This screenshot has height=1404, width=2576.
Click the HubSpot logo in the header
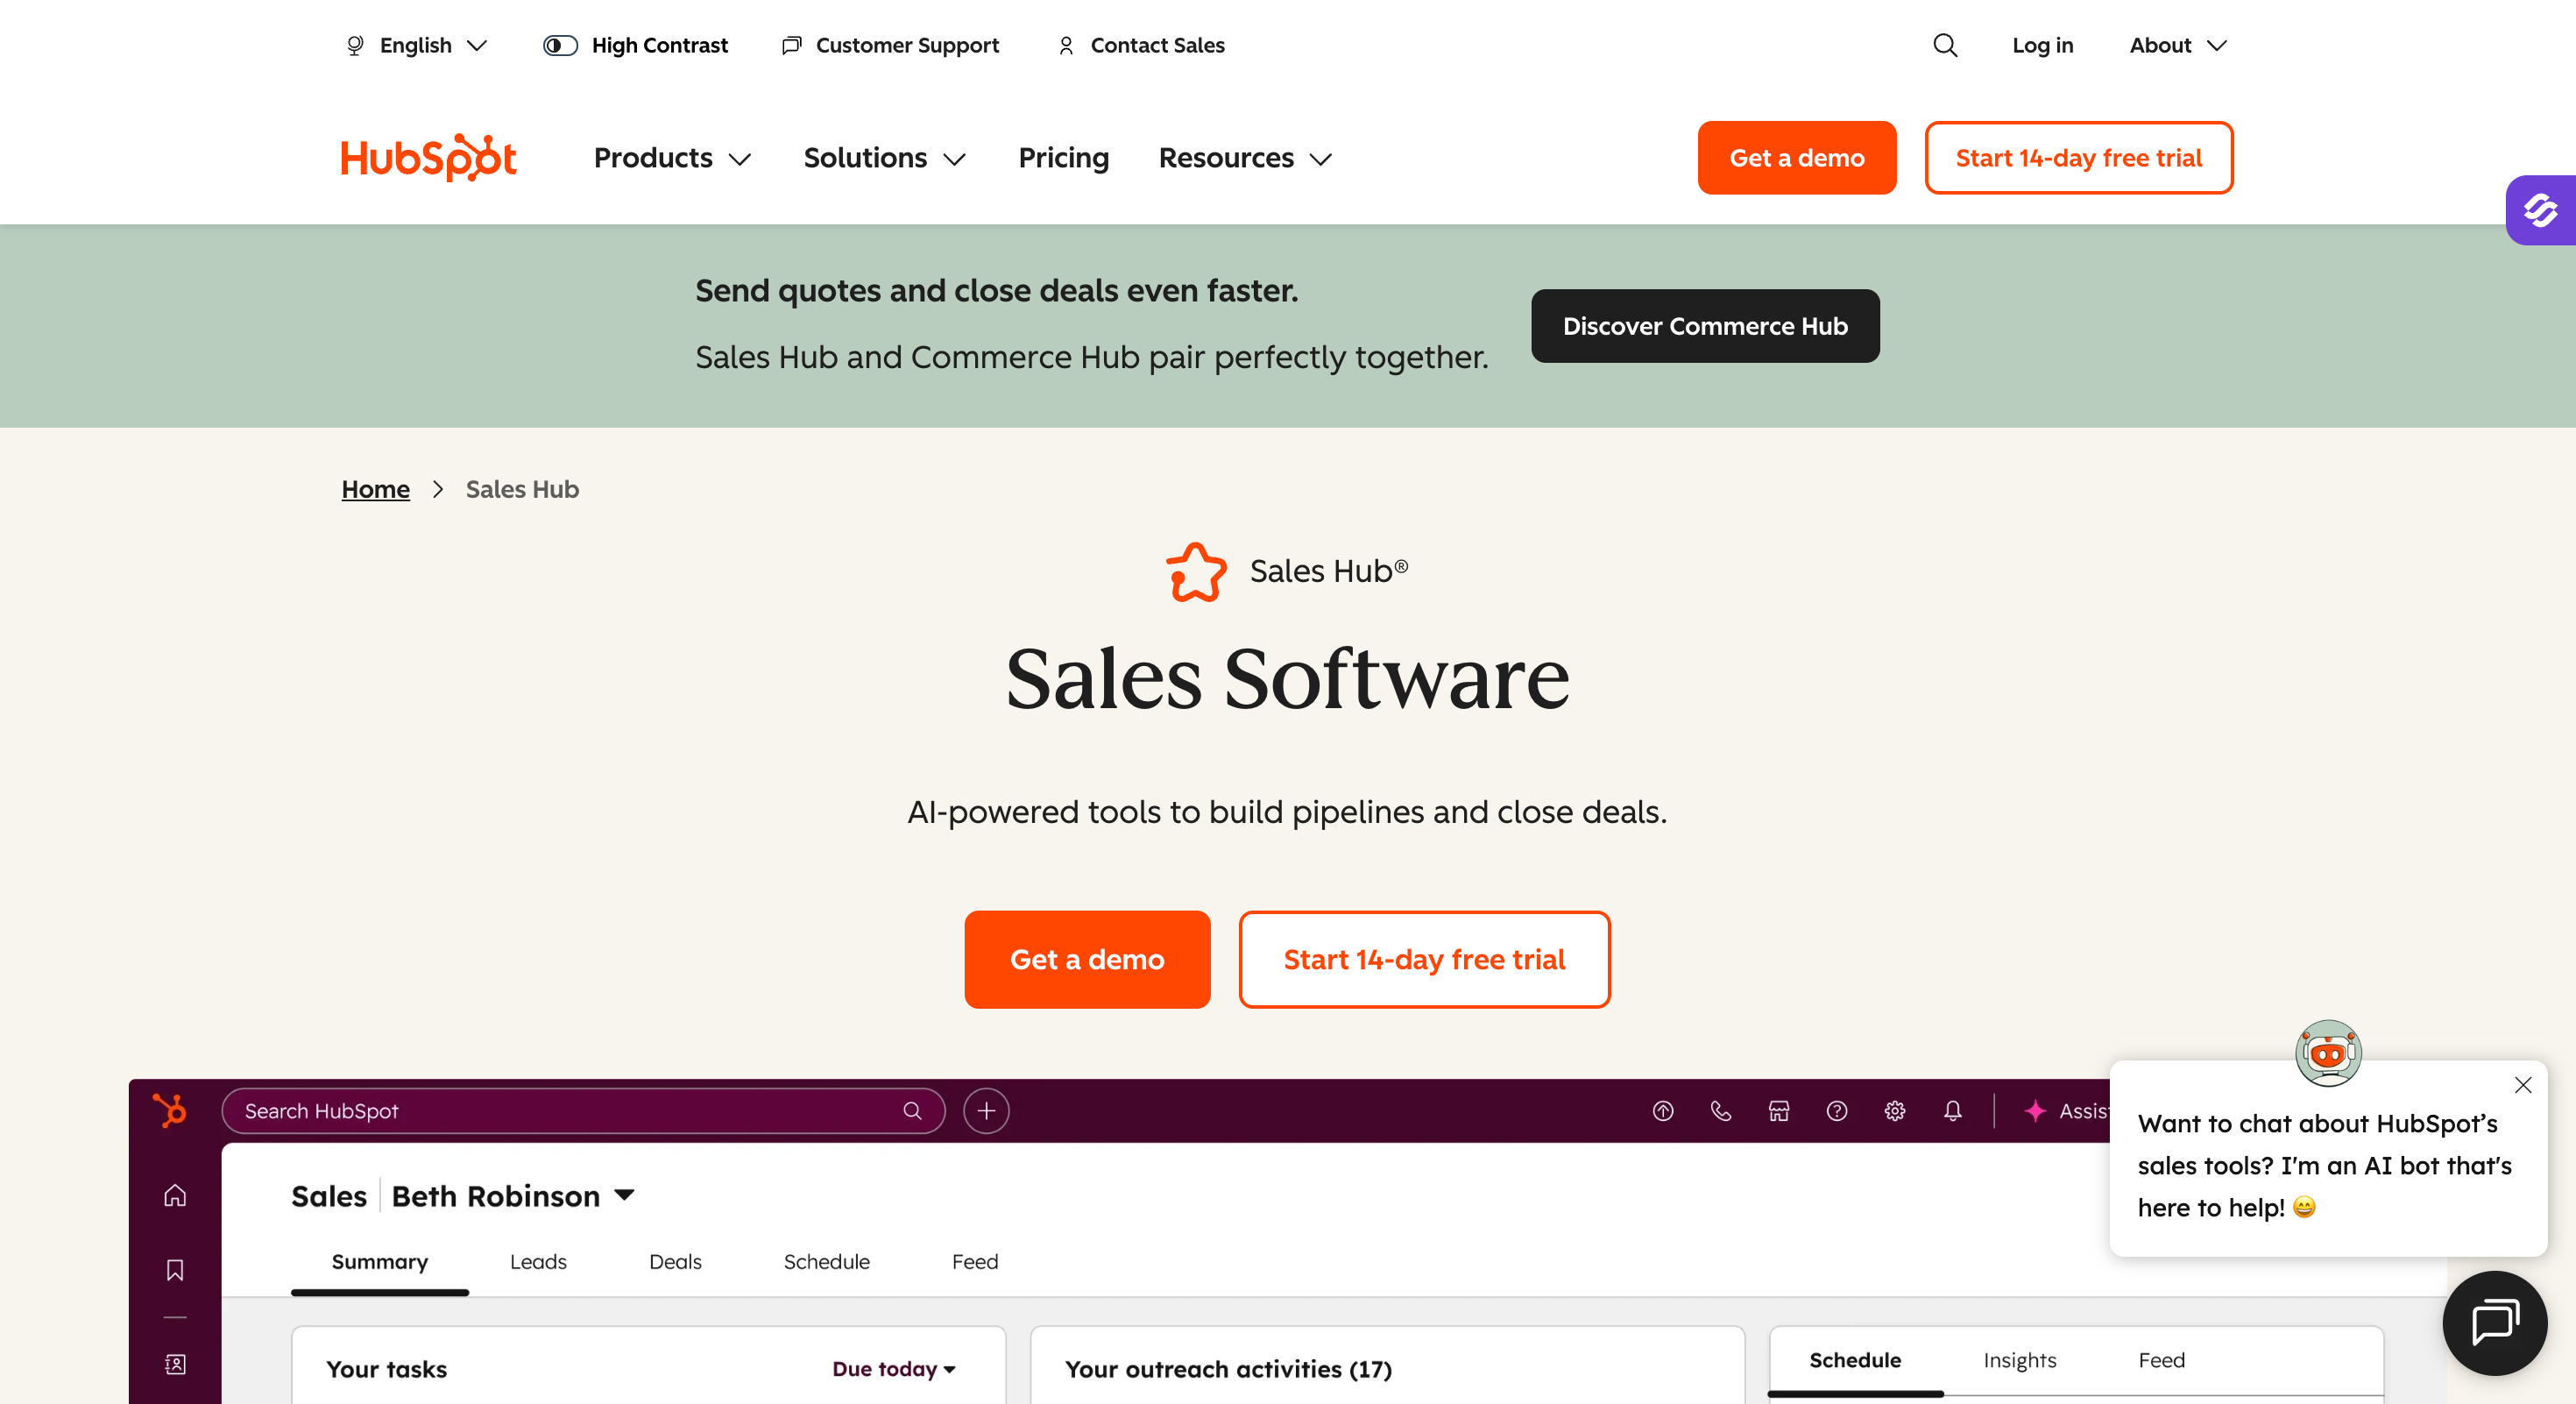(428, 158)
